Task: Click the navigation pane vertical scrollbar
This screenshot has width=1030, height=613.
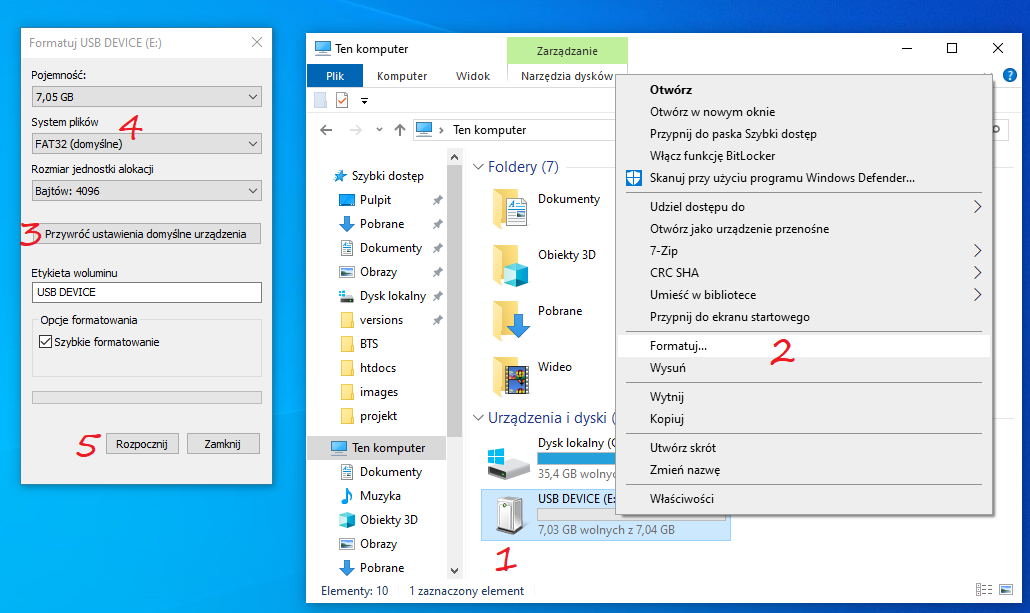Action: pyautogui.click(x=455, y=300)
